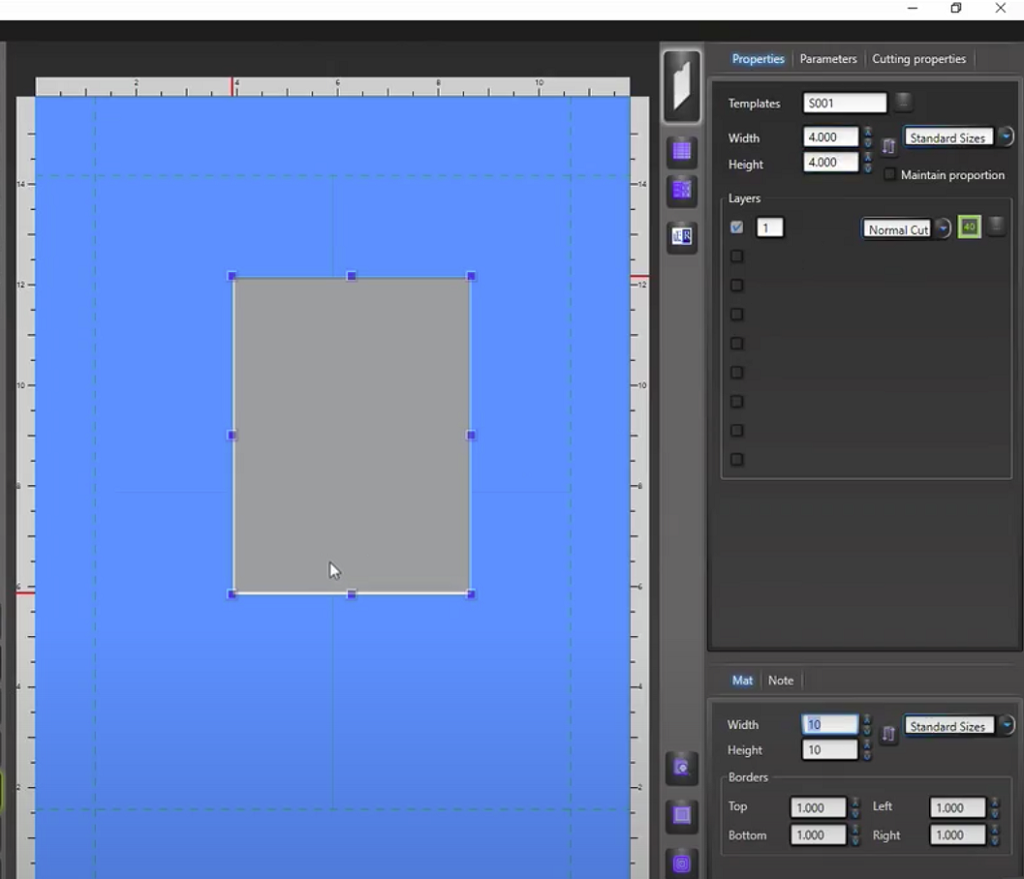Expand the Normal Cut dropdown
The image size is (1024, 879).
coord(942,229)
